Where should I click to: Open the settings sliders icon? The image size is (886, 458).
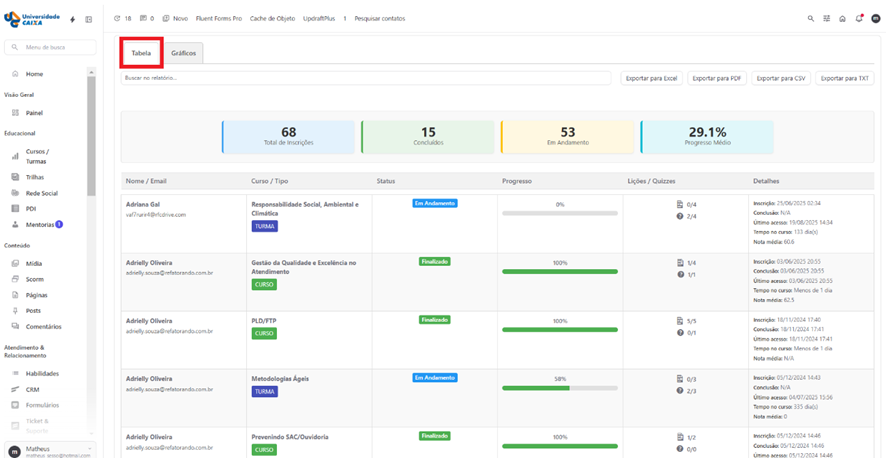click(827, 18)
